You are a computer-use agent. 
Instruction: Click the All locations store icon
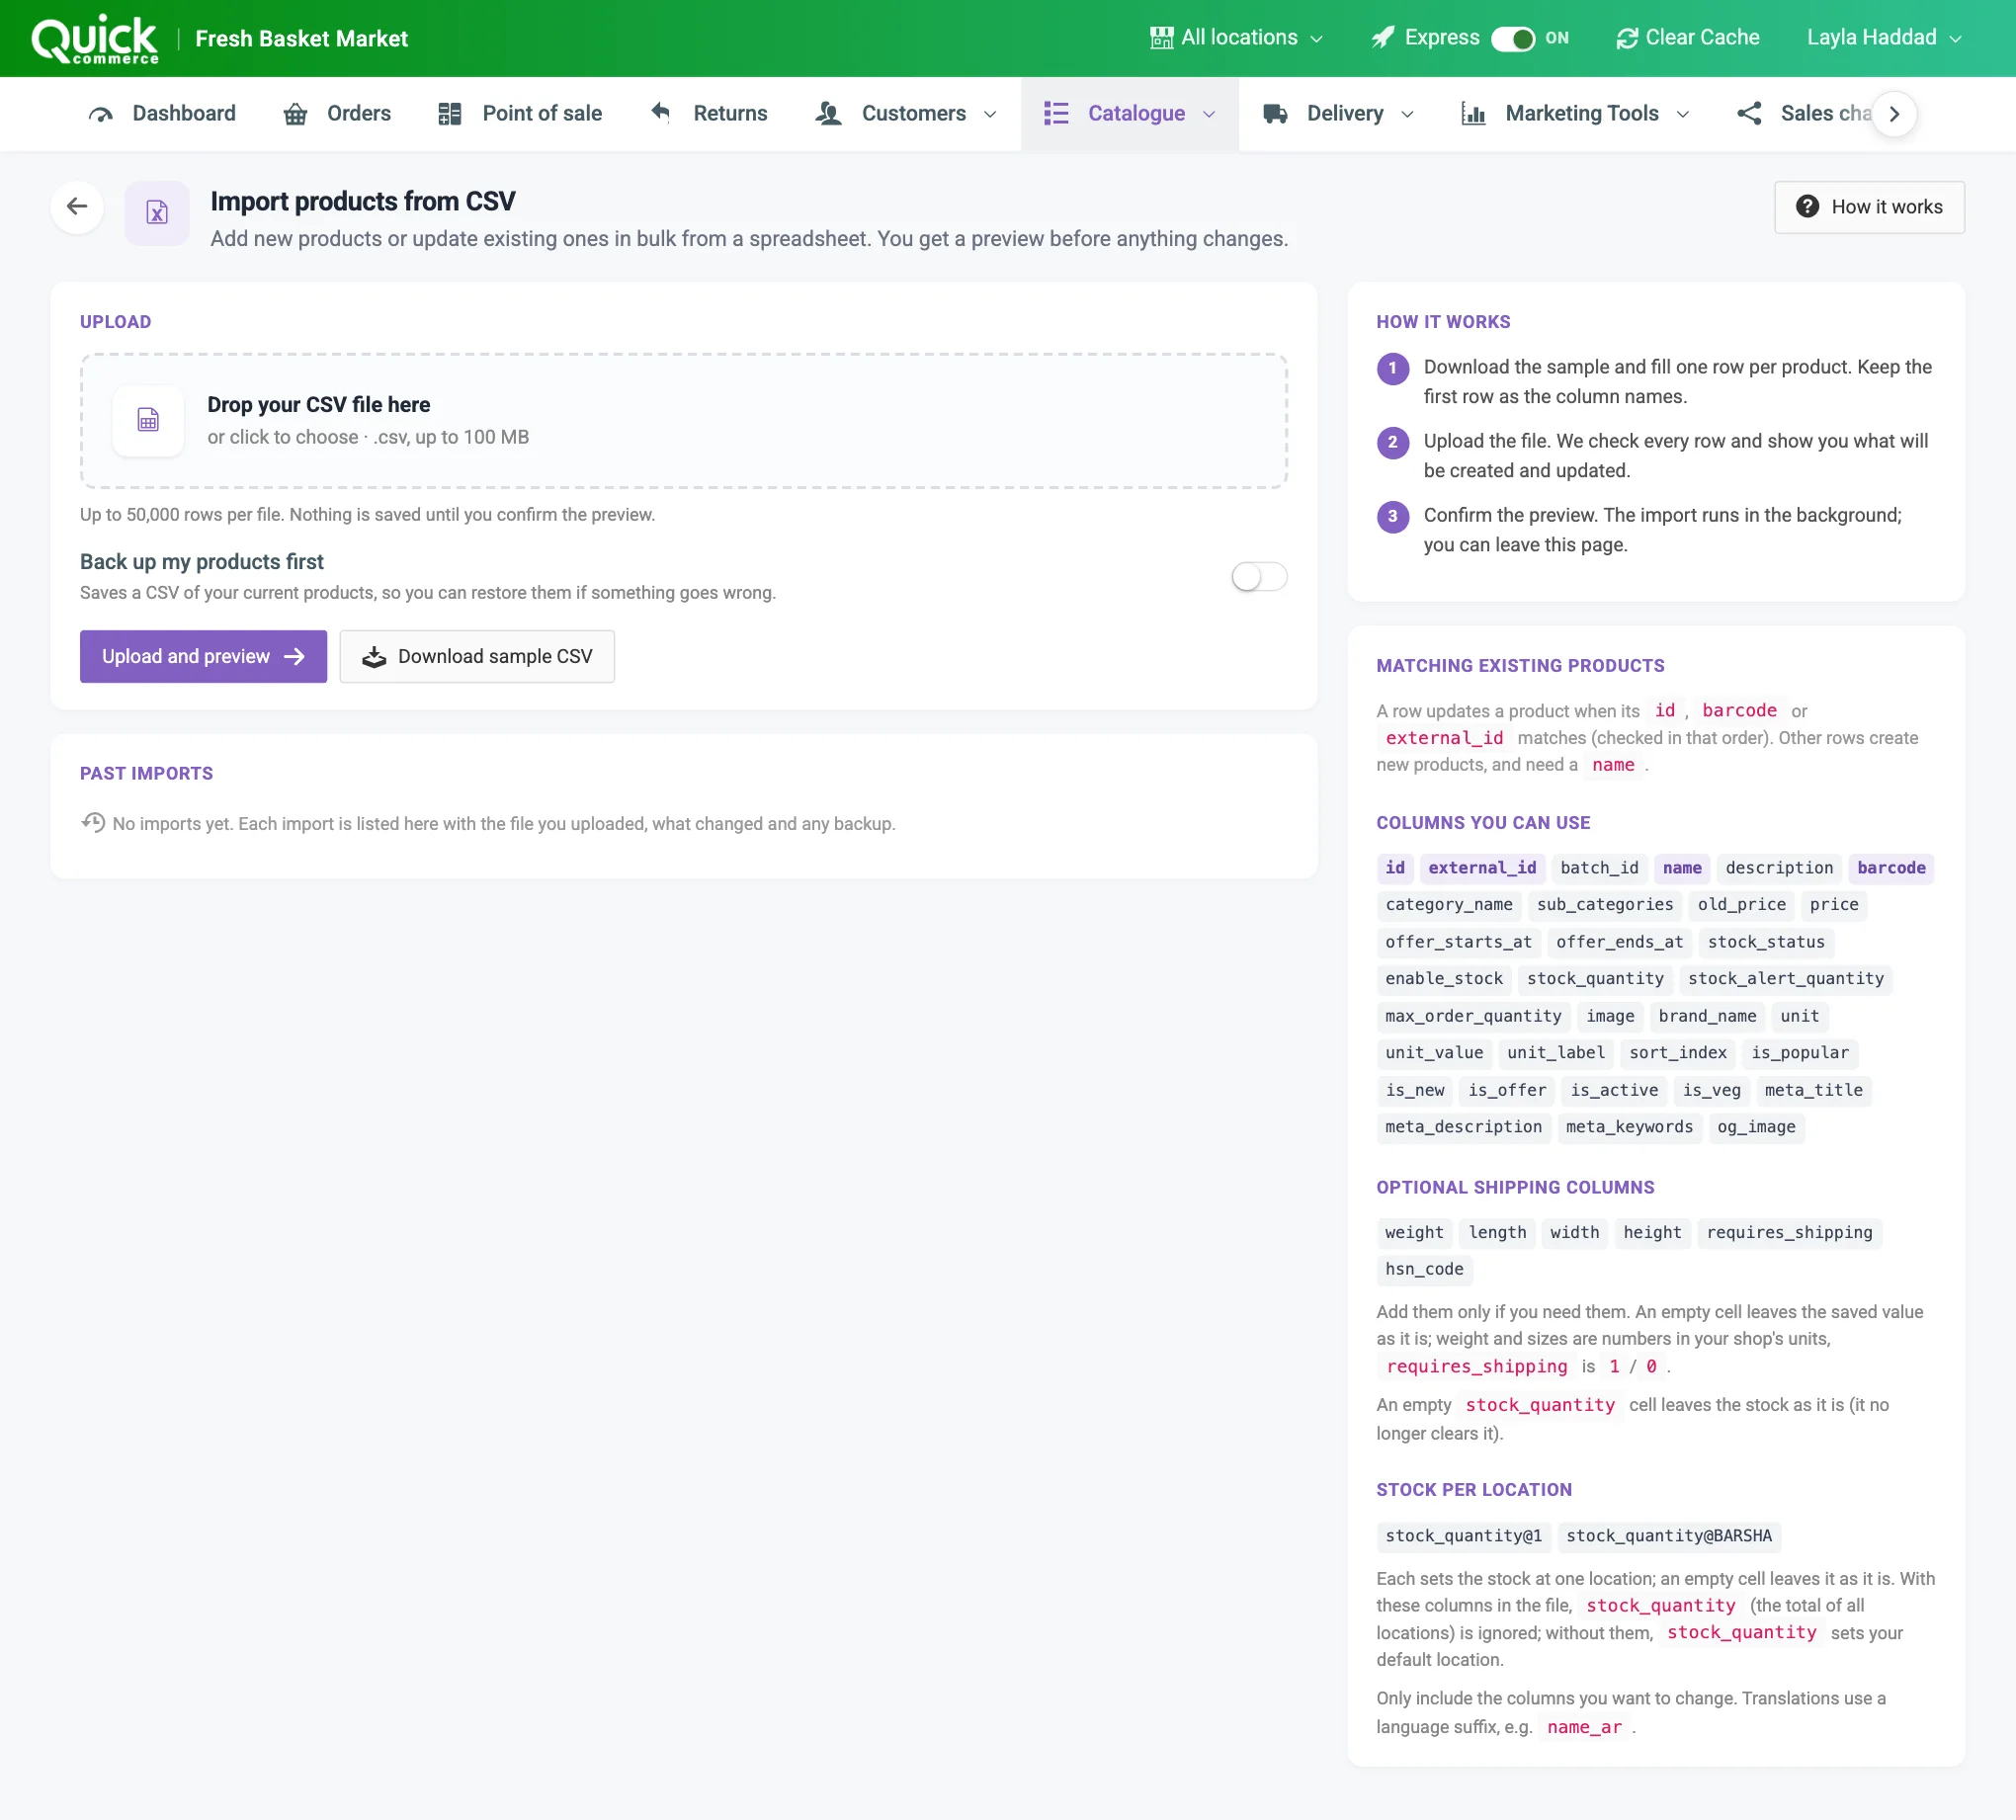point(1161,38)
